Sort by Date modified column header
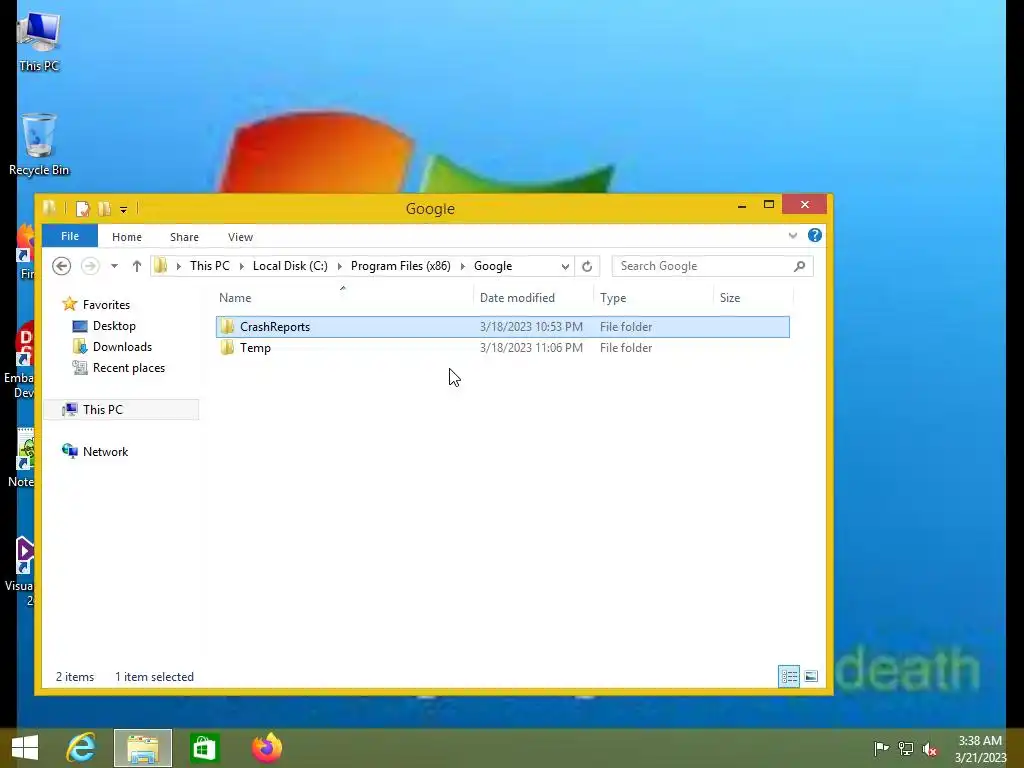Screen dimensions: 1024x768 (x=534, y=298)
